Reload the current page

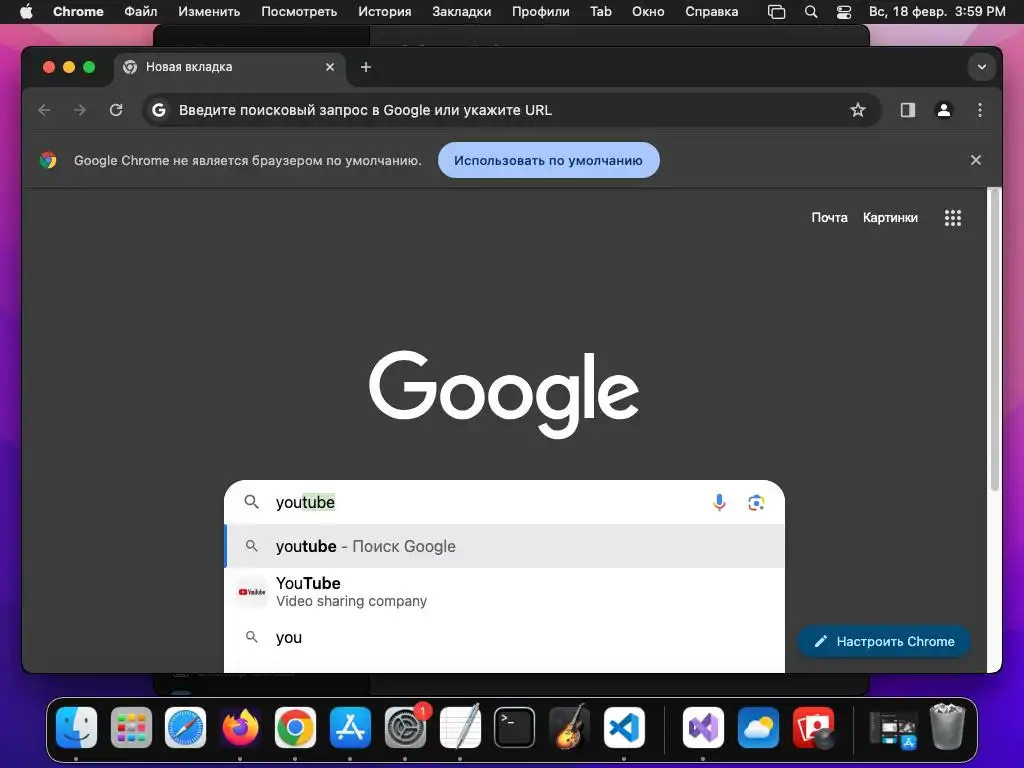[116, 110]
